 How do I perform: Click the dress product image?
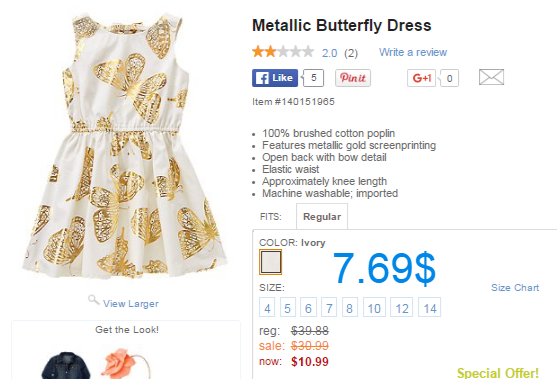125,146
